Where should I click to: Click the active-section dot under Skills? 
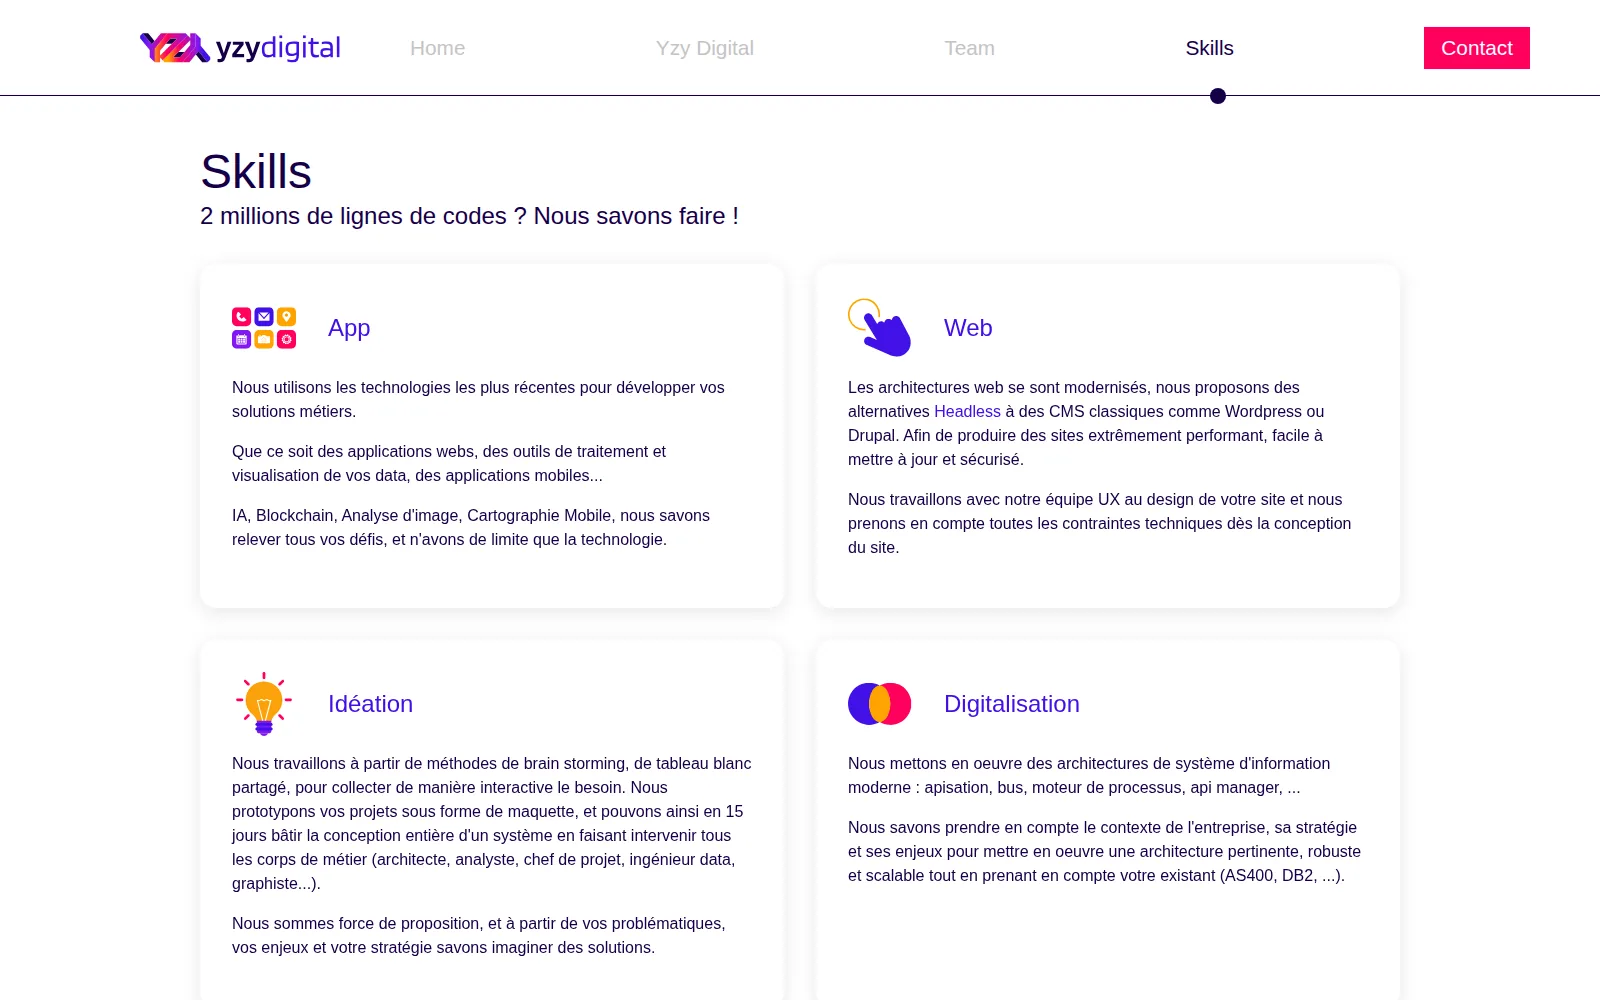point(1217,96)
